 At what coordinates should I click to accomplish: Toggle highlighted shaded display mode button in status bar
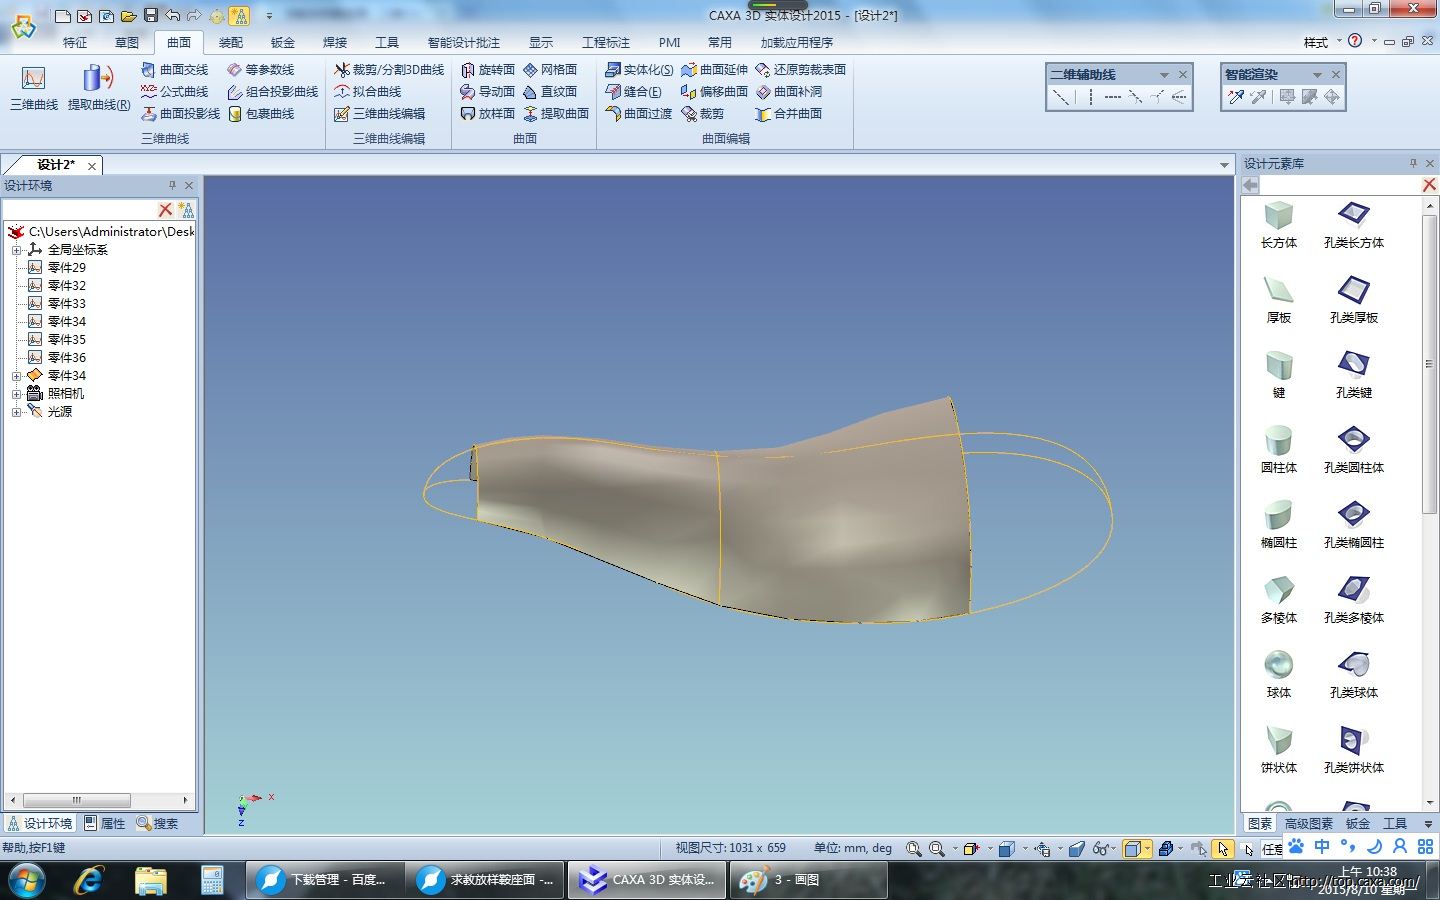coord(1132,849)
